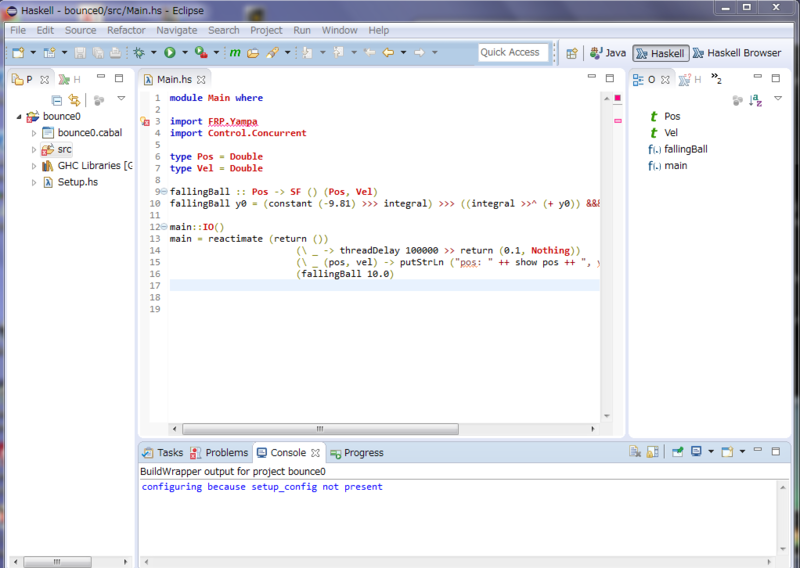Switch to the Progress tab
800x568 pixels.
[357, 453]
